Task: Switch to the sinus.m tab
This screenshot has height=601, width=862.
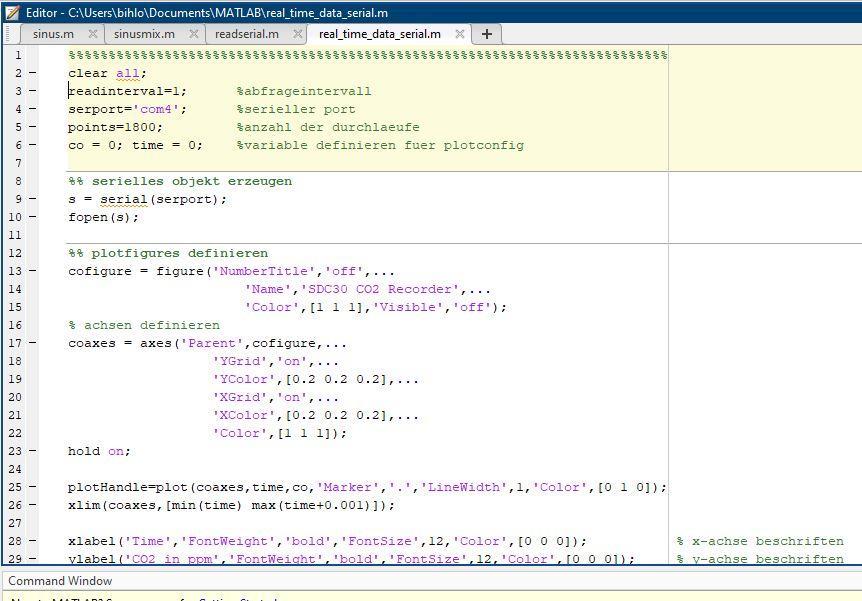Action: point(53,34)
